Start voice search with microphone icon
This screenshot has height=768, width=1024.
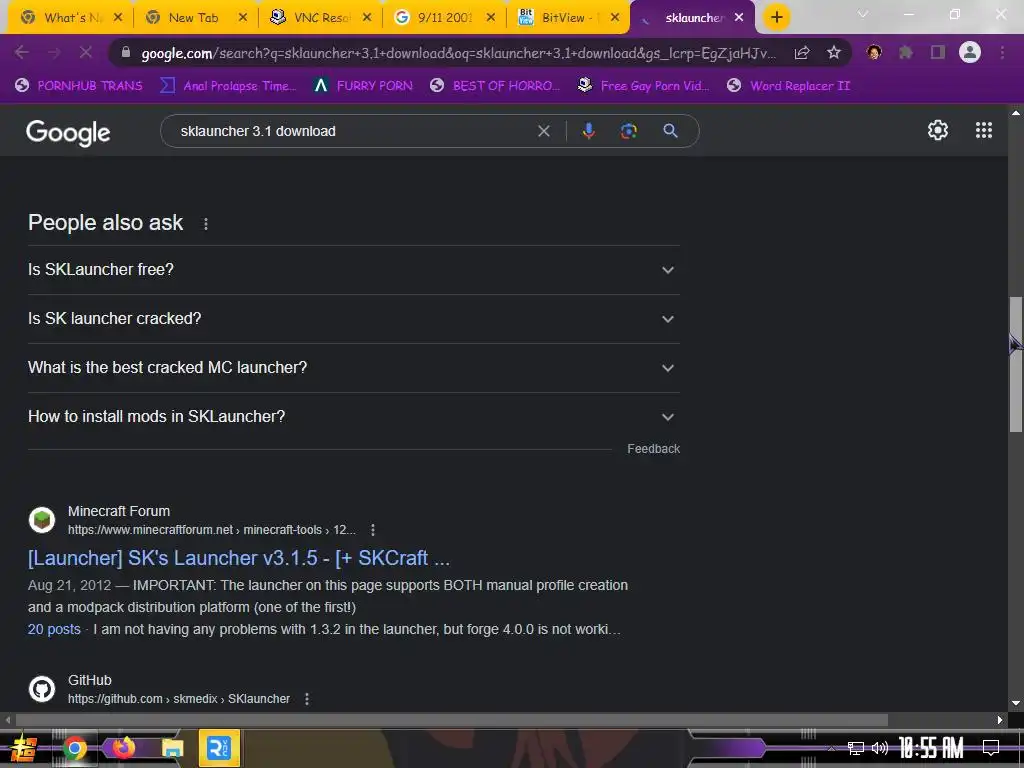click(x=588, y=131)
